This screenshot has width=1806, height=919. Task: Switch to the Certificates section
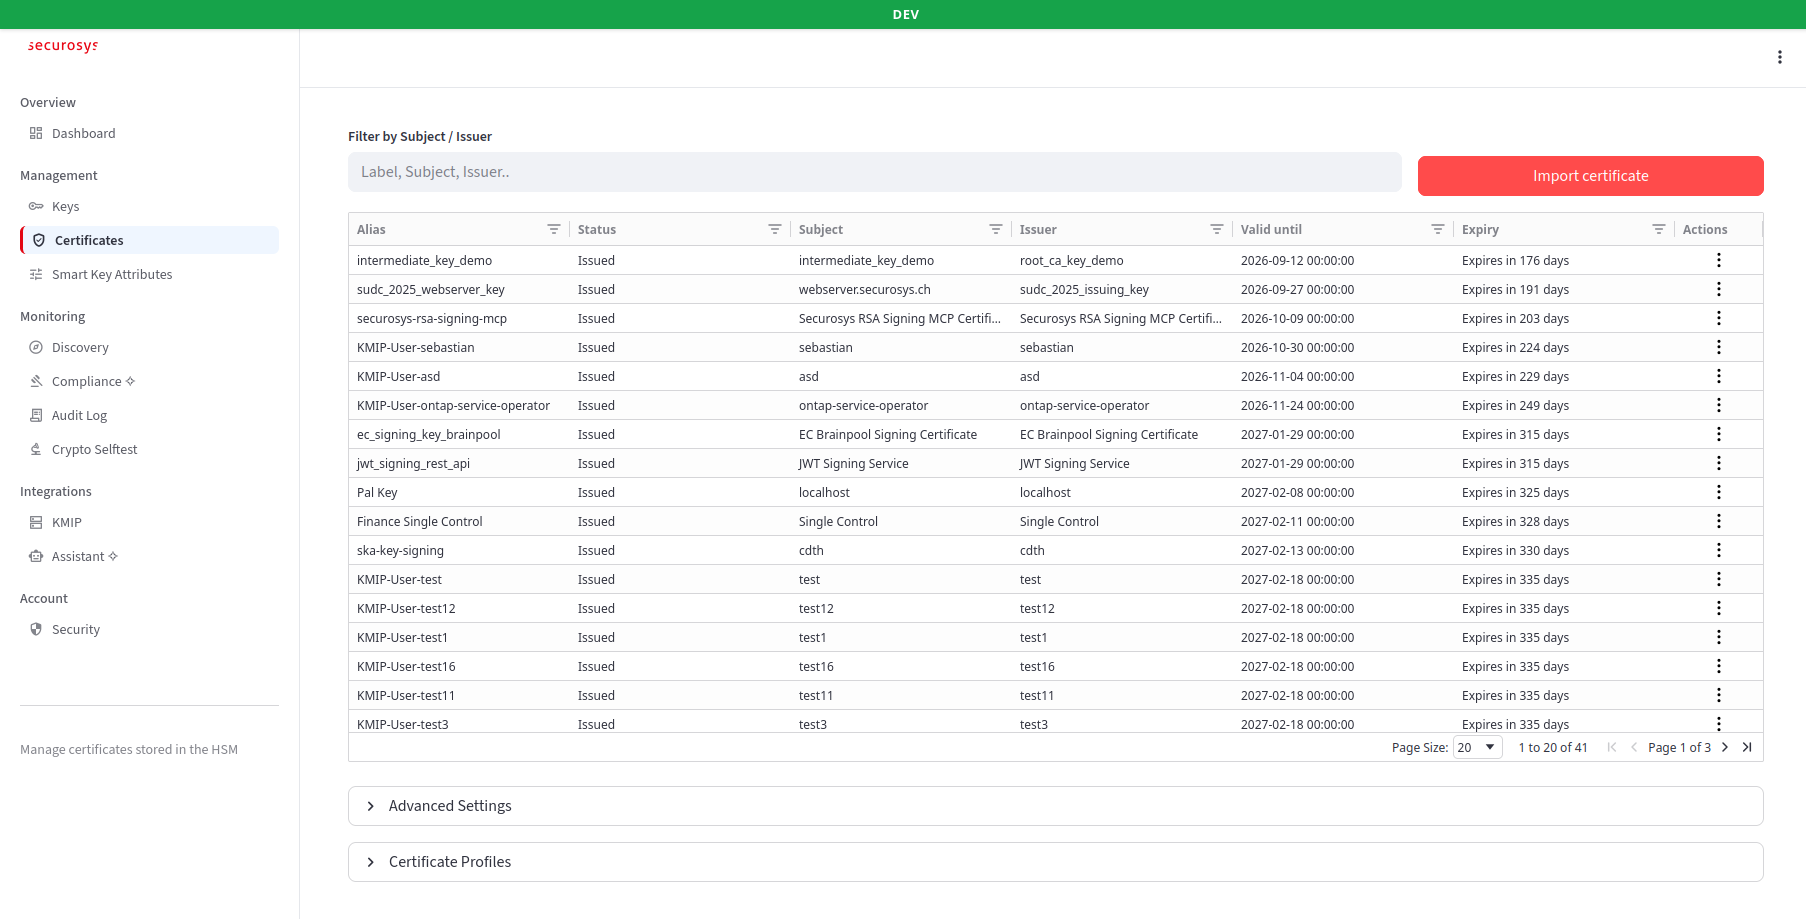tap(89, 240)
